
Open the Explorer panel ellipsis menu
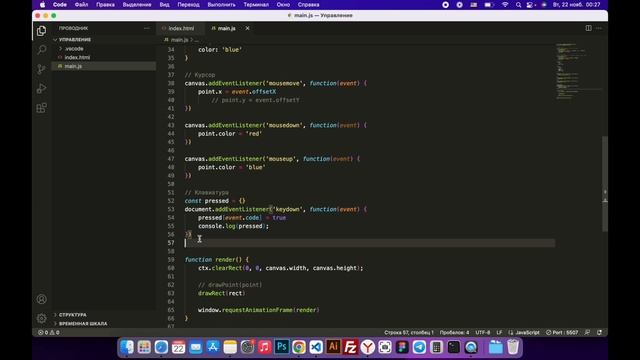tap(147, 28)
